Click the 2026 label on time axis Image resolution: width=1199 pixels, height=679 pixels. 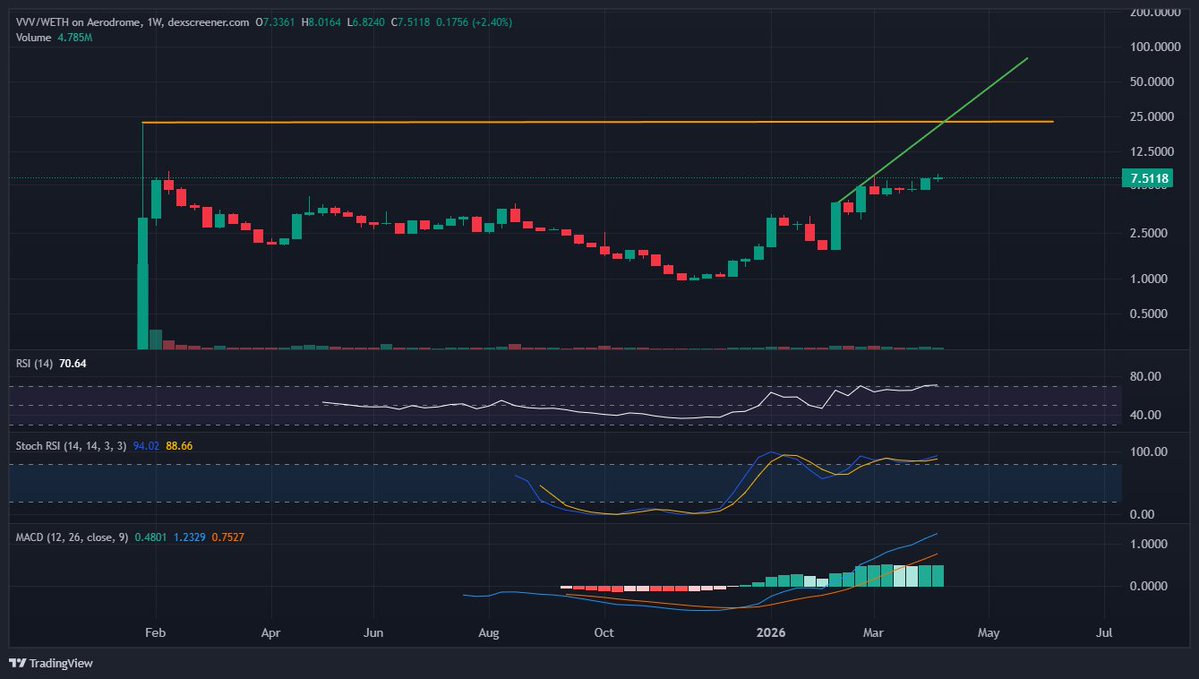(x=771, y=632)
